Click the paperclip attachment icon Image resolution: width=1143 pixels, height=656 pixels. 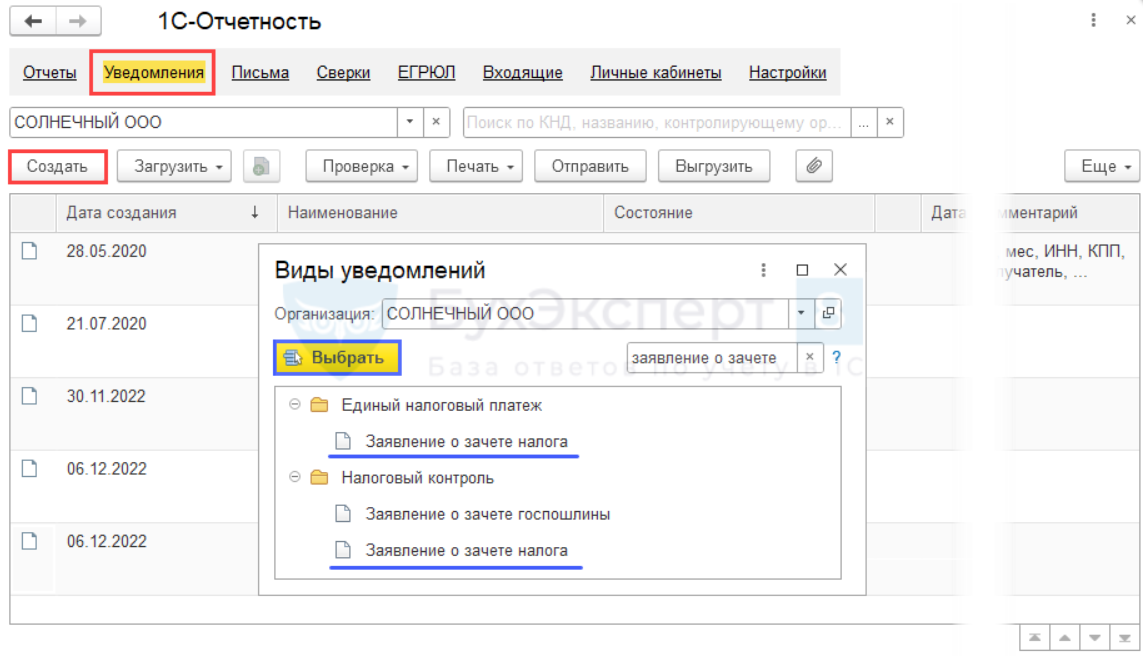[x=814, y=166]
